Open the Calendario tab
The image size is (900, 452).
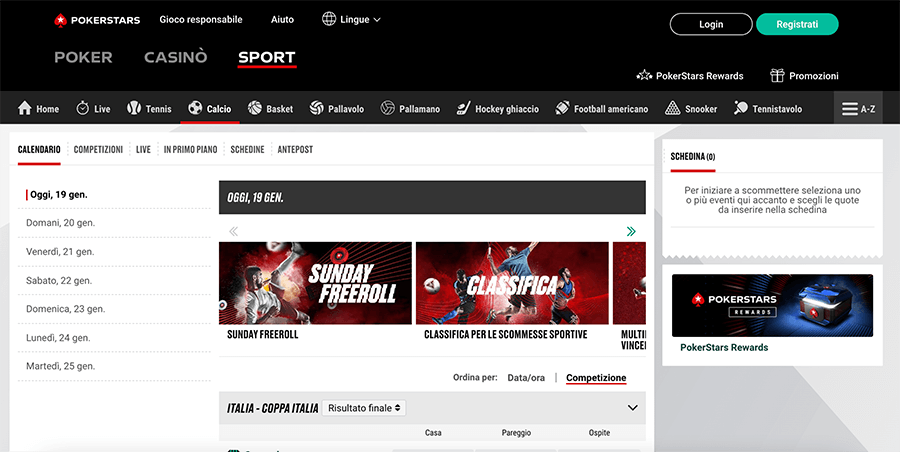tap(39, 149)
